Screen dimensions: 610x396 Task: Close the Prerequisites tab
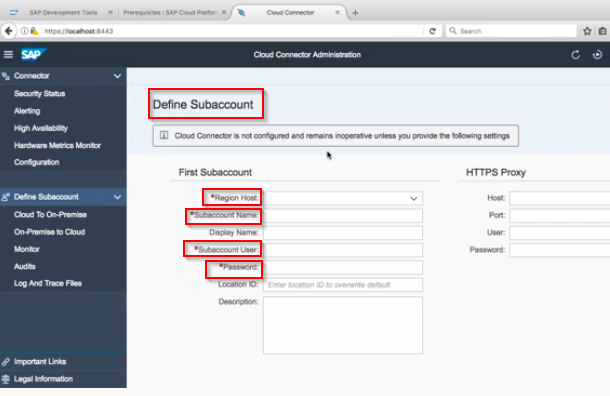tap(224, 12)
